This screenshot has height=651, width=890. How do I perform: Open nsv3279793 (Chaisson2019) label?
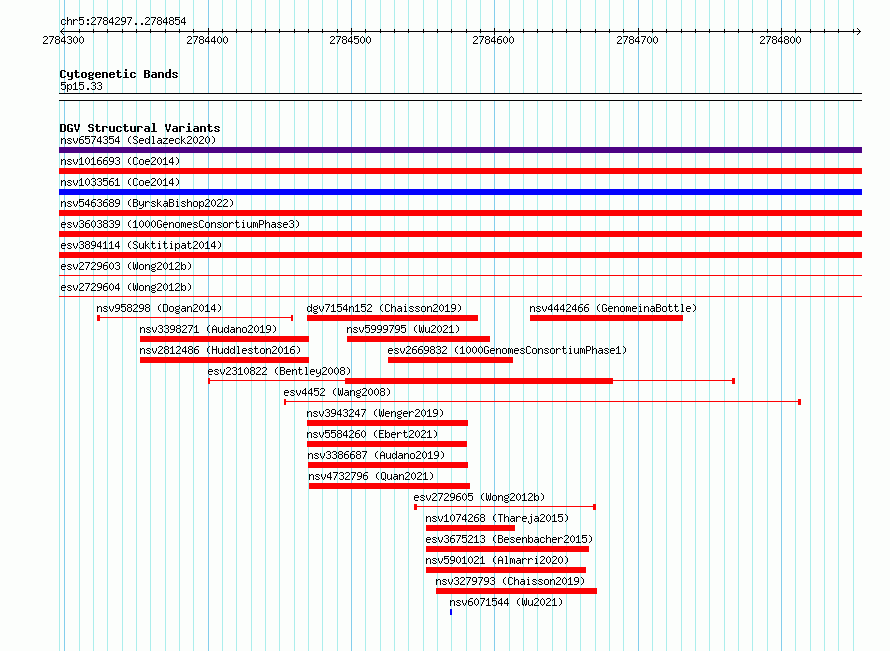[510, 581]
